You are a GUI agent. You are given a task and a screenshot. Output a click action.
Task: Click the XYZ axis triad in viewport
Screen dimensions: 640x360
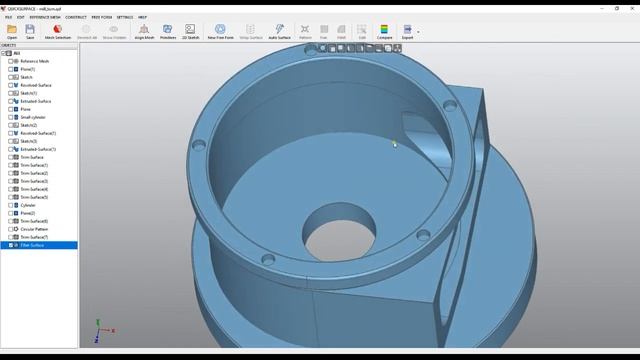click(x=104, y=331)
